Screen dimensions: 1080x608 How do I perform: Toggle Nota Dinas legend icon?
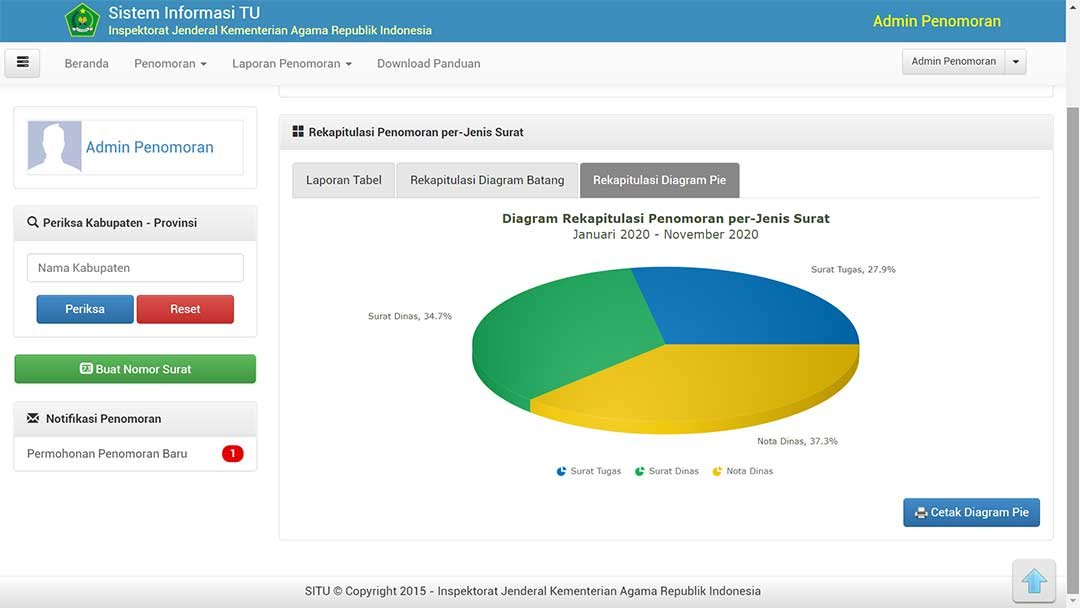tap(717, 471)
